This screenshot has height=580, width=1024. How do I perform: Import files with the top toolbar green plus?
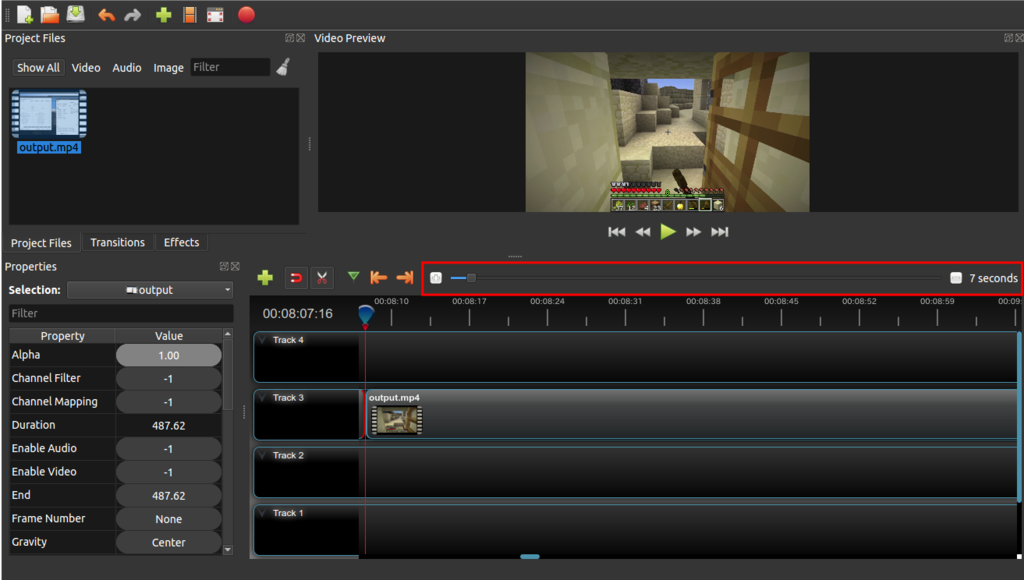[x=163, y=15]
